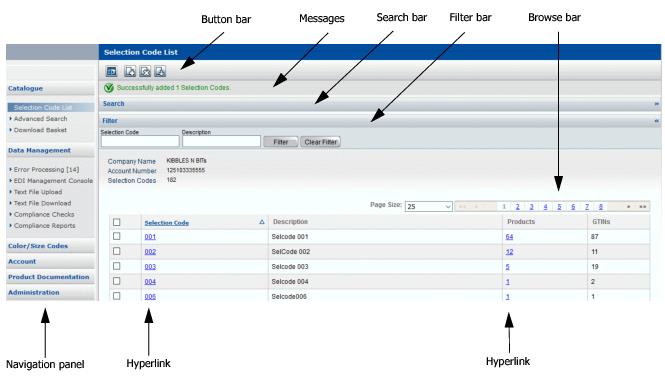Go to page 5

tap(559, 207)
